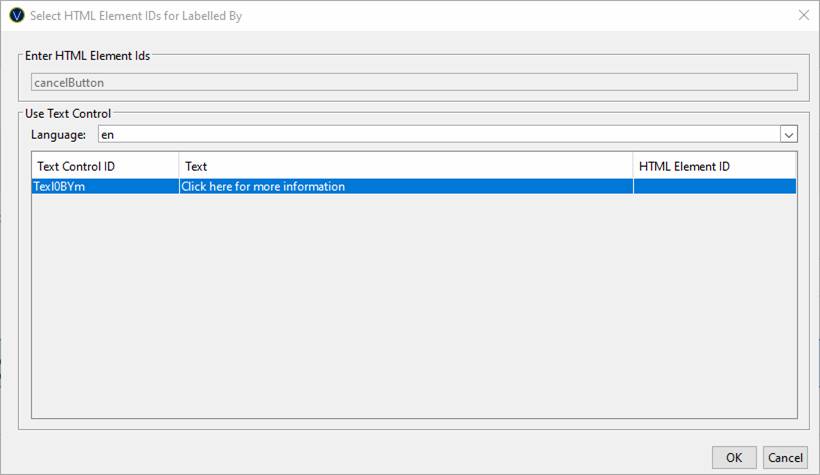
Task: Click empty HTML Element ID cell of selected row
Action: [715, 186]
